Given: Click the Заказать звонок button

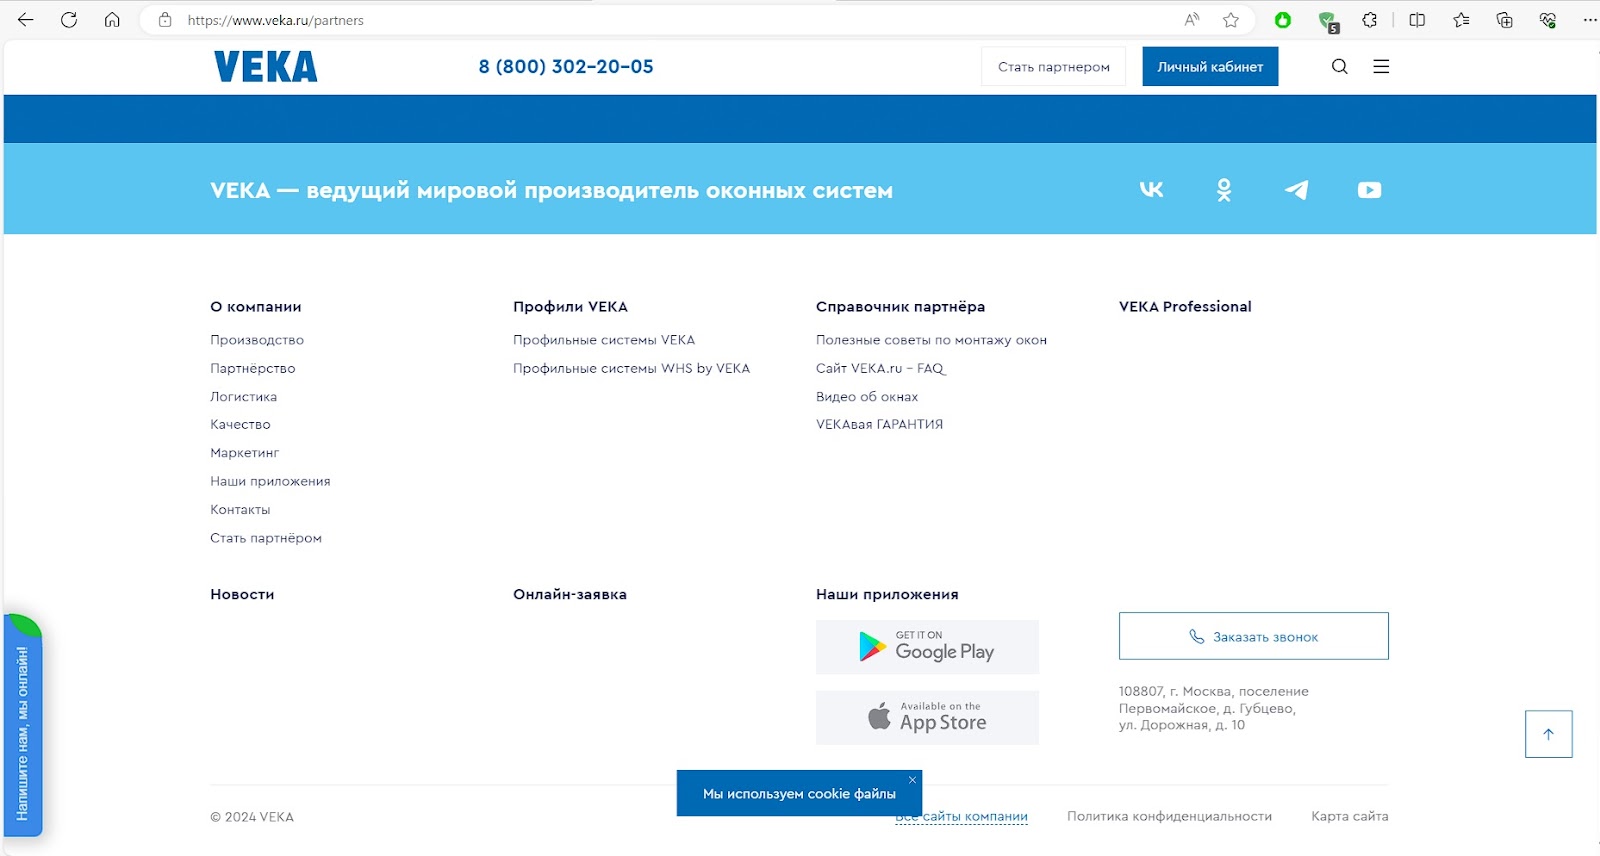Looking at the screenshot, I should pos(1254,636).
